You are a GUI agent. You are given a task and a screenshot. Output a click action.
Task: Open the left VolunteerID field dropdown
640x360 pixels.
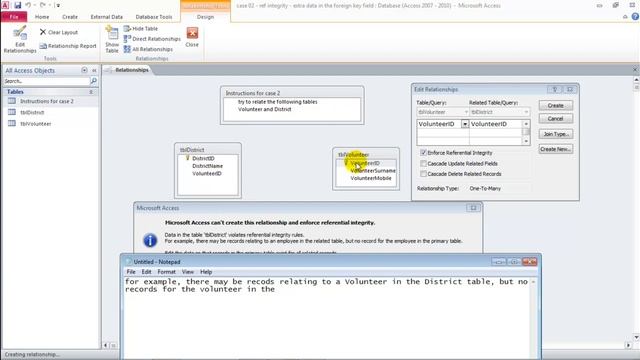click(465, 124)
